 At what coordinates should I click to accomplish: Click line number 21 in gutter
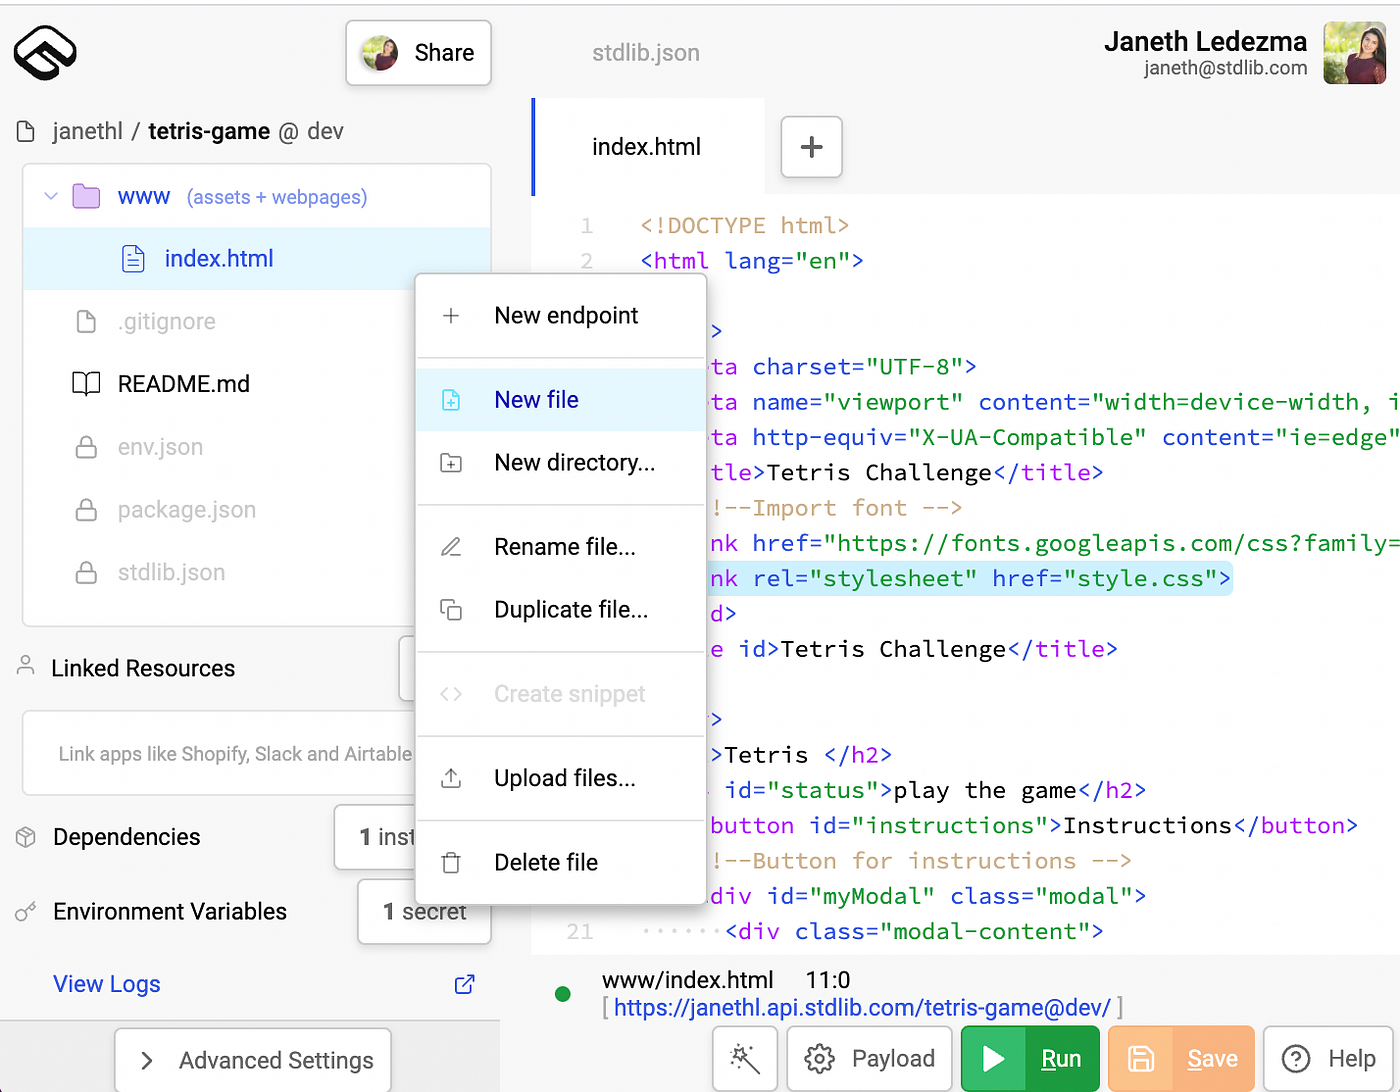tap(580, 932)
